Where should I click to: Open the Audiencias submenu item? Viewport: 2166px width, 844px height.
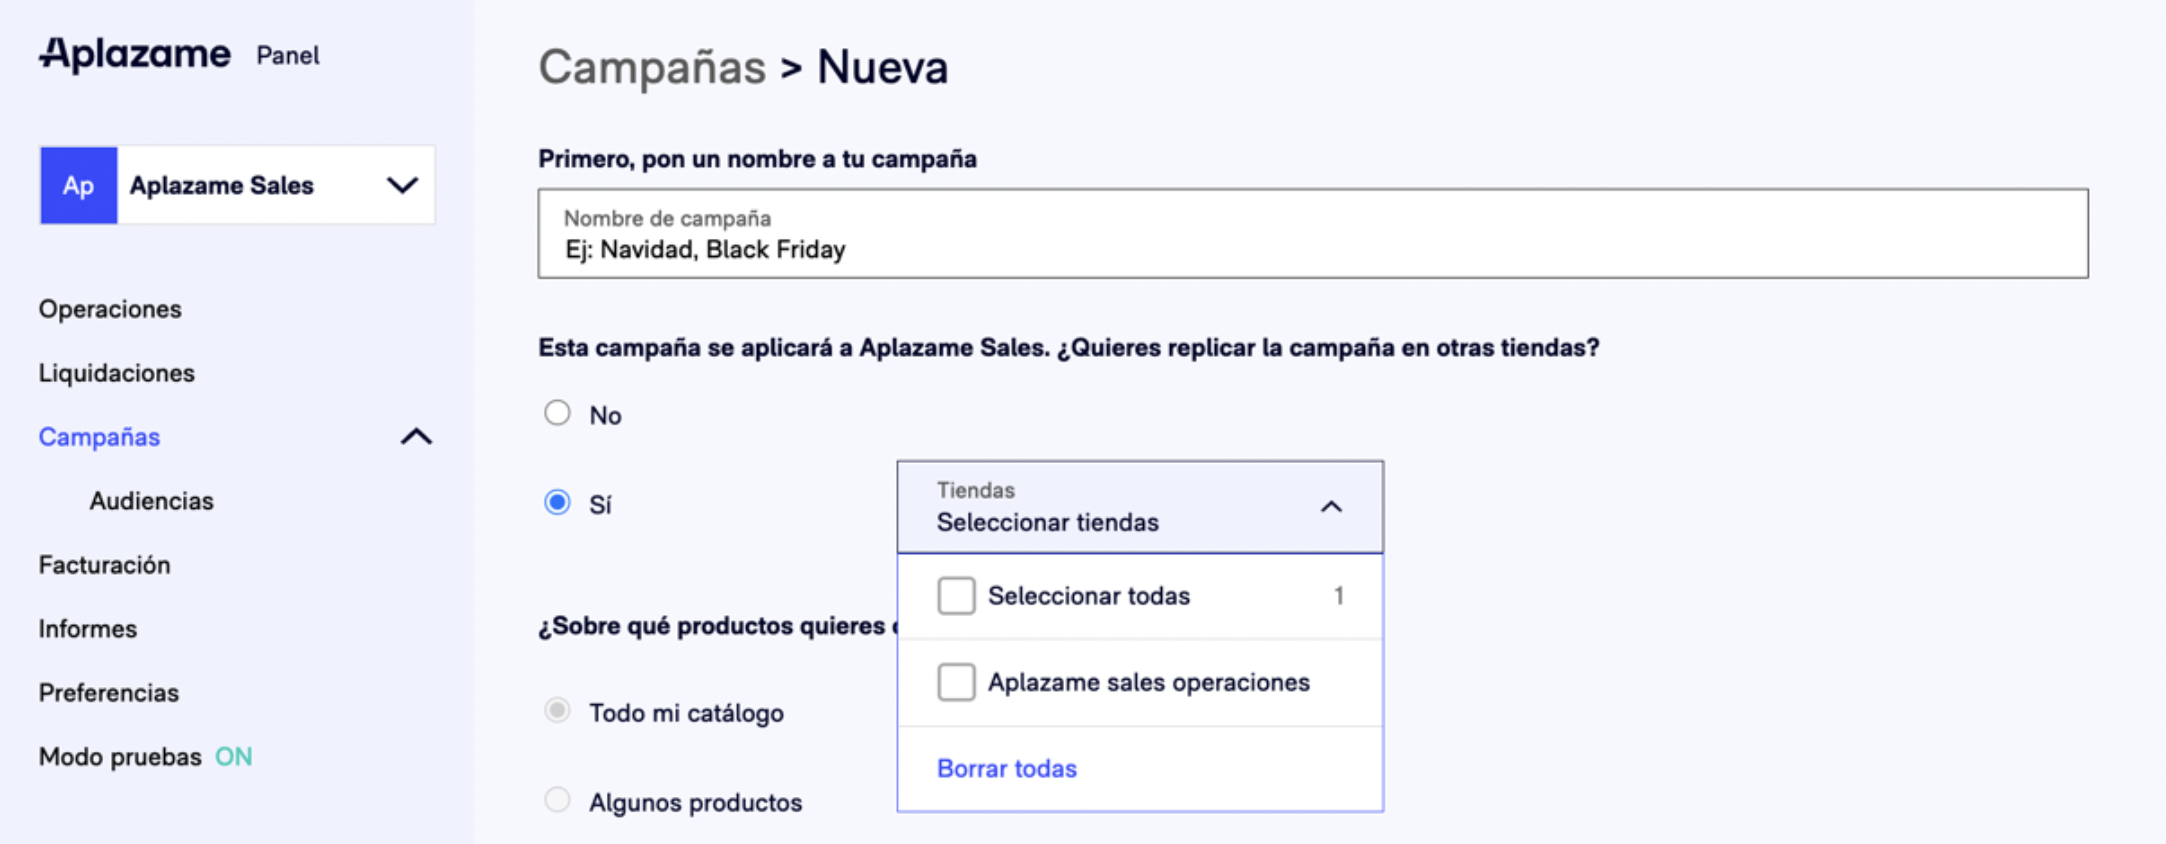tap(151, 501)
